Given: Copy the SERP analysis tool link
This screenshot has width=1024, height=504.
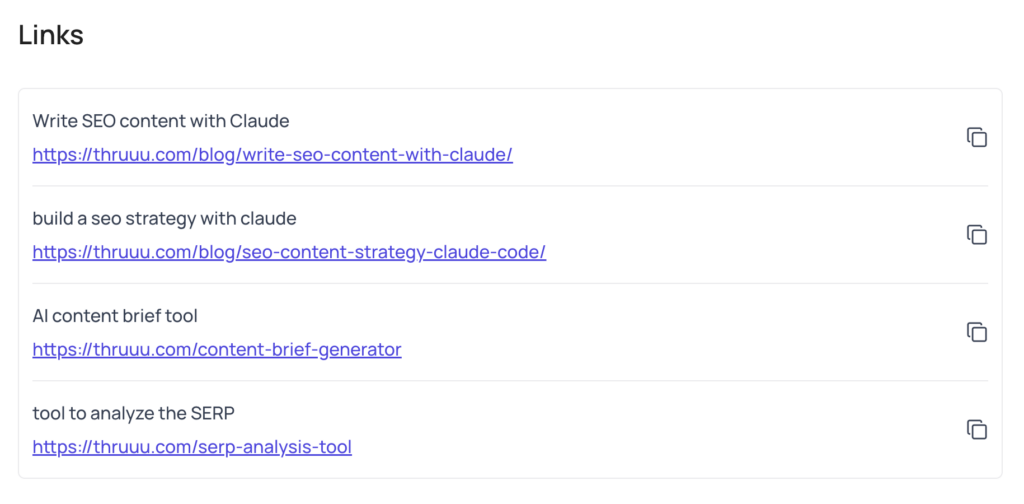Looking at the screenshot, I should coord(976,429).
